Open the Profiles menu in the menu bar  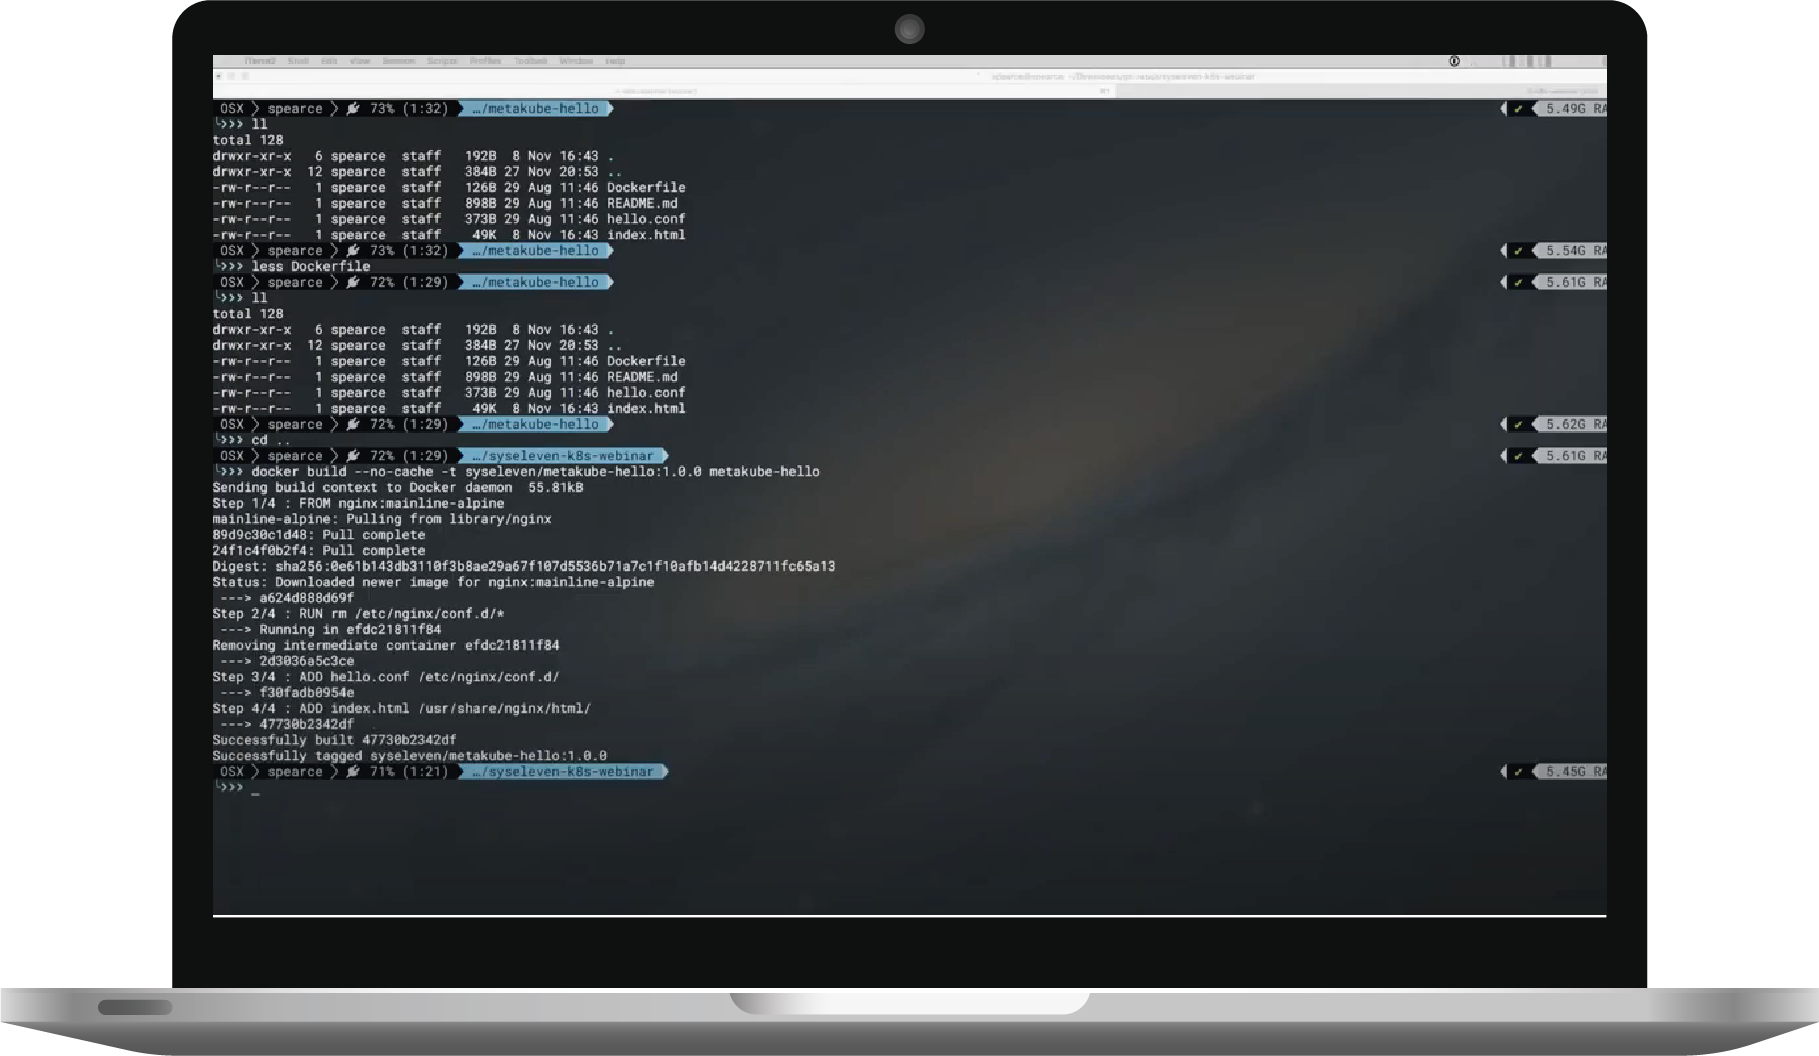[x=483, y=61]
